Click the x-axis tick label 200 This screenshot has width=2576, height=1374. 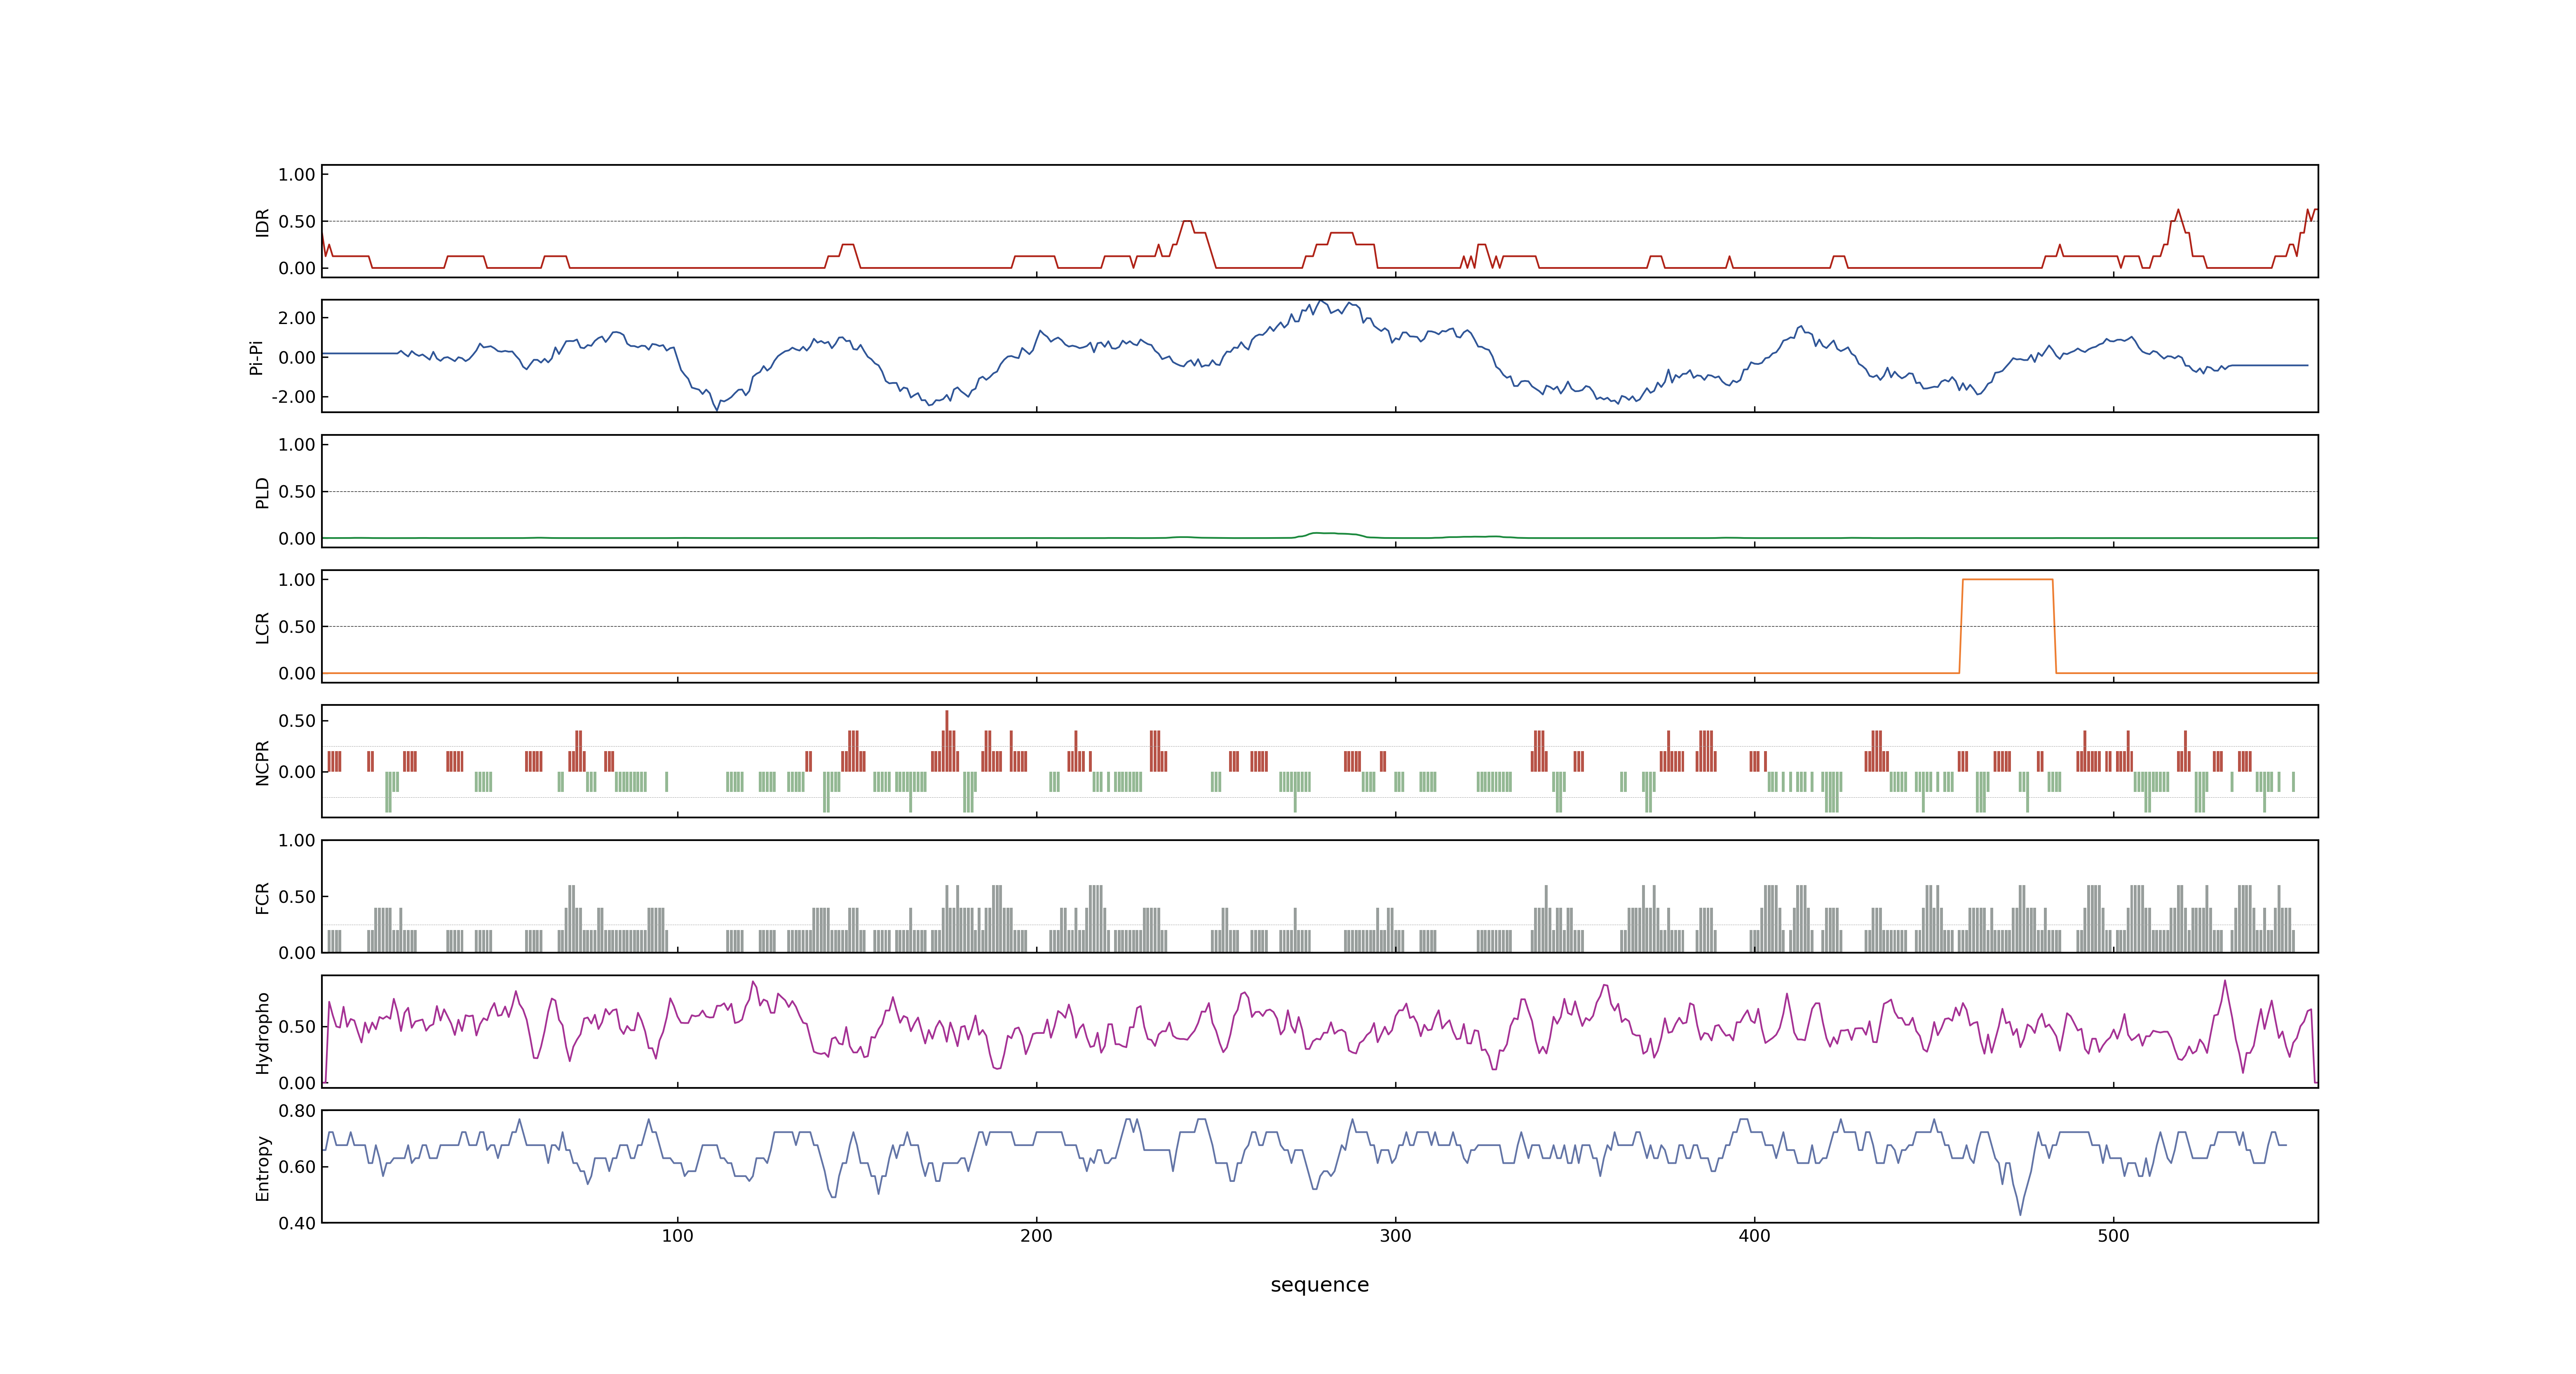click(1036, 1236)
